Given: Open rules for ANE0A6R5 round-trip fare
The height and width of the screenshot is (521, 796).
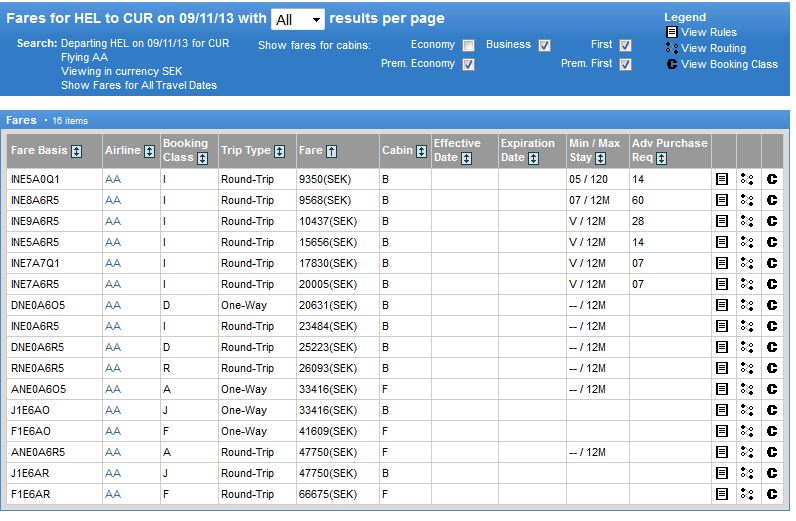Looking at the screenshot, I should 721,452.
